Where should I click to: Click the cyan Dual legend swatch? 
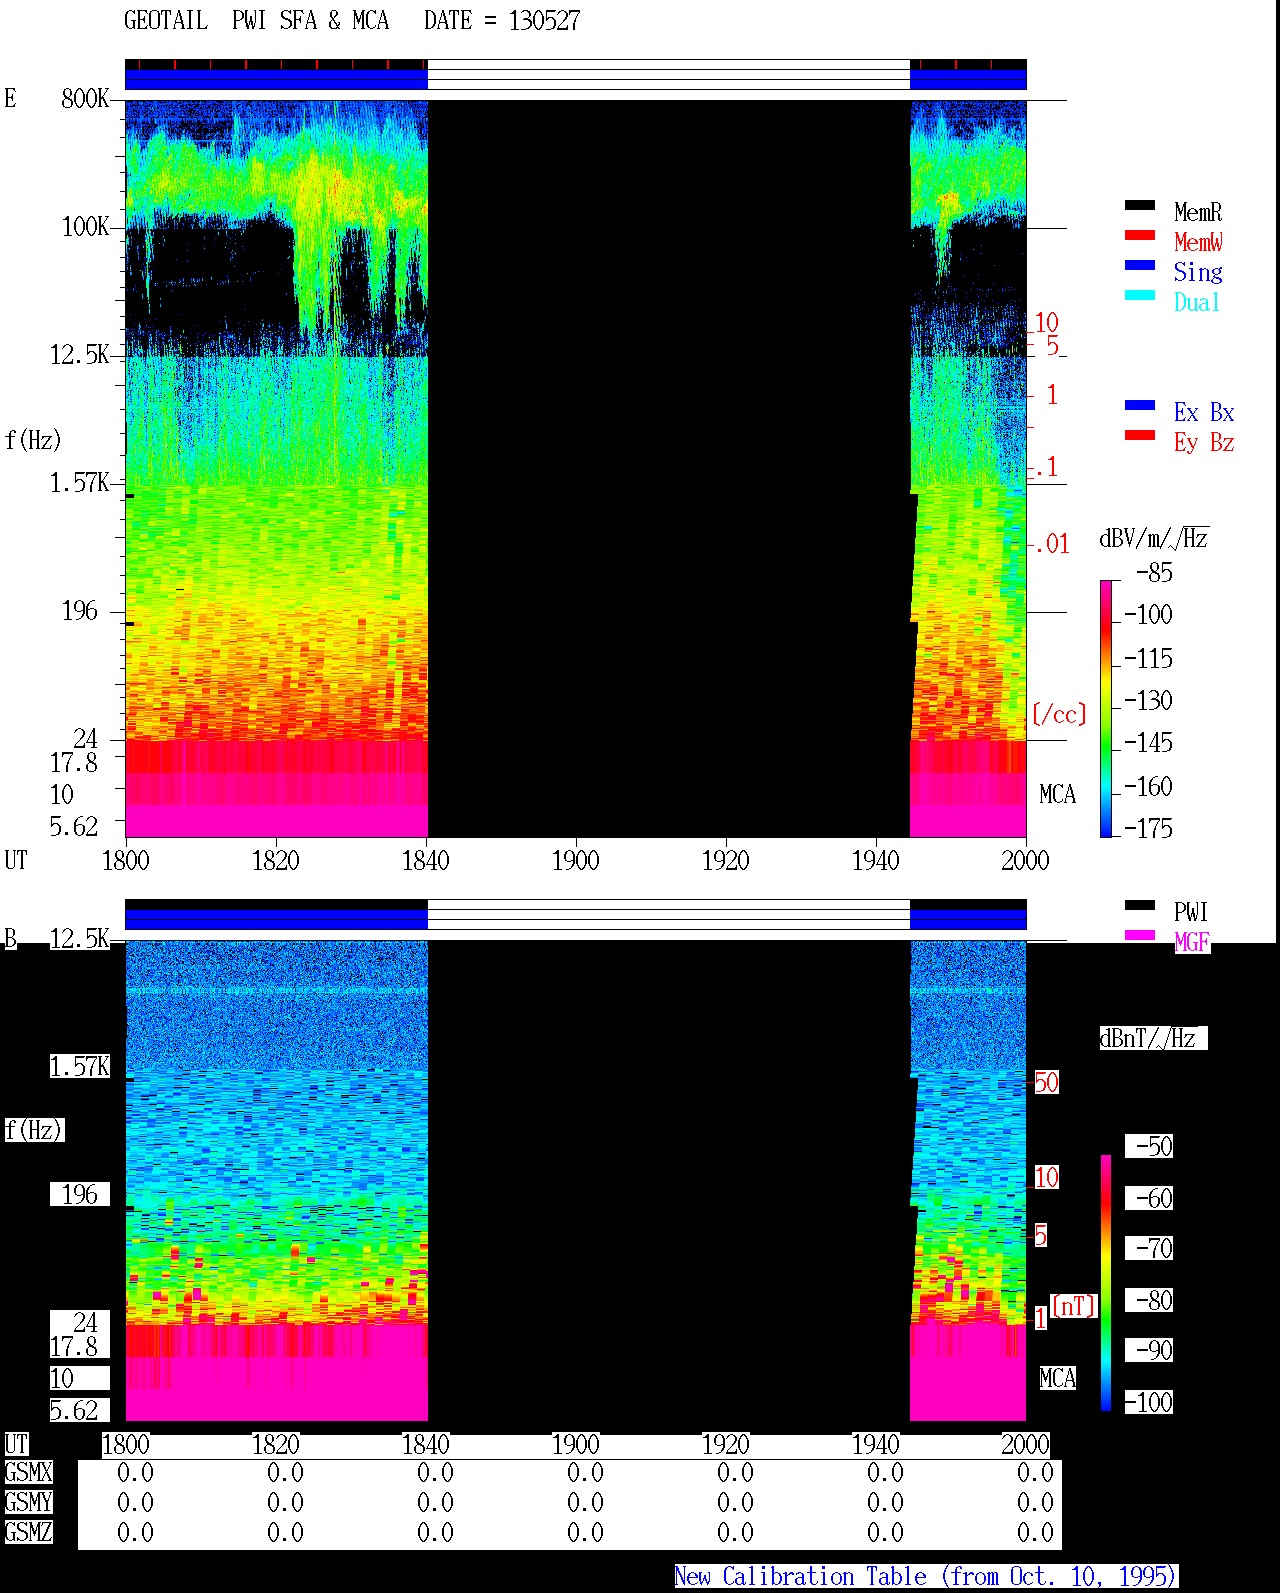[x=1140, y=295]
